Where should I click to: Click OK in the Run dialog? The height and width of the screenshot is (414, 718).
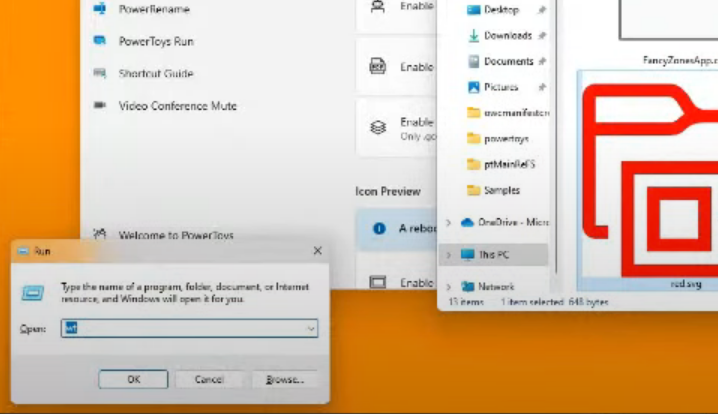coord(133,379)
